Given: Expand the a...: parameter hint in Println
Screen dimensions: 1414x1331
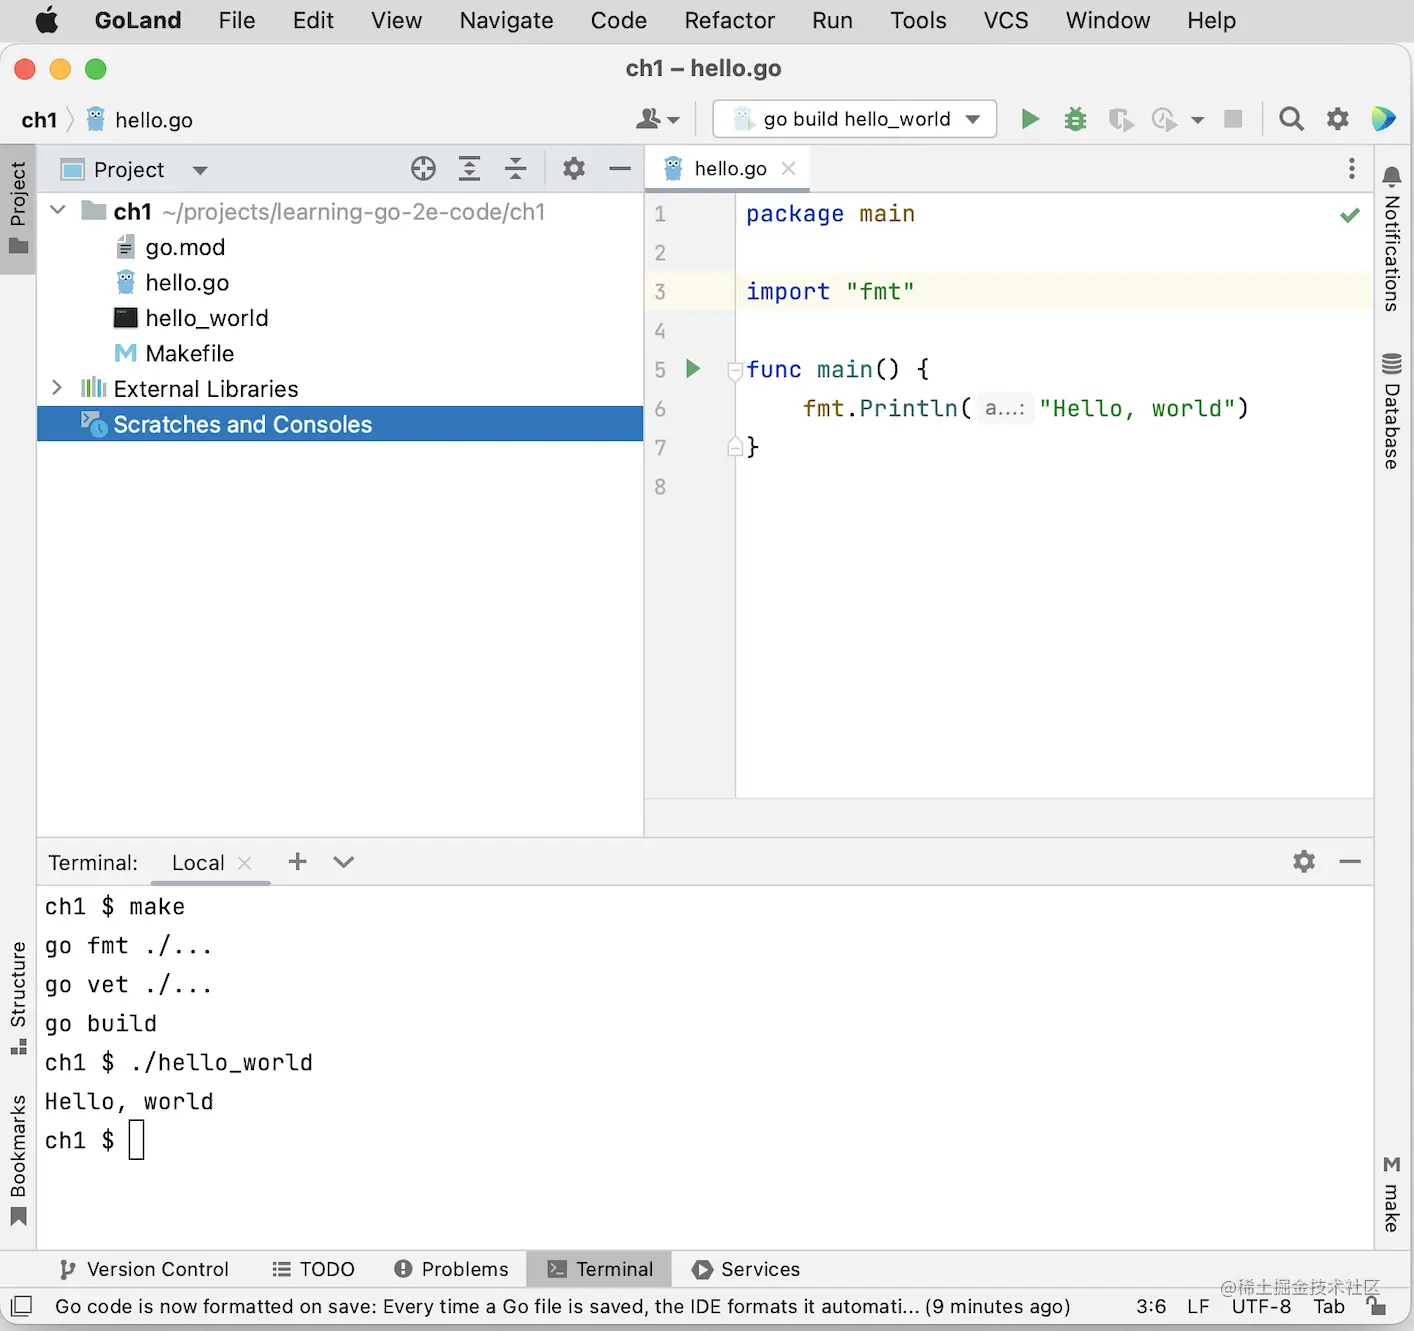Looking at the screenshot, I should pos(1004,408).
